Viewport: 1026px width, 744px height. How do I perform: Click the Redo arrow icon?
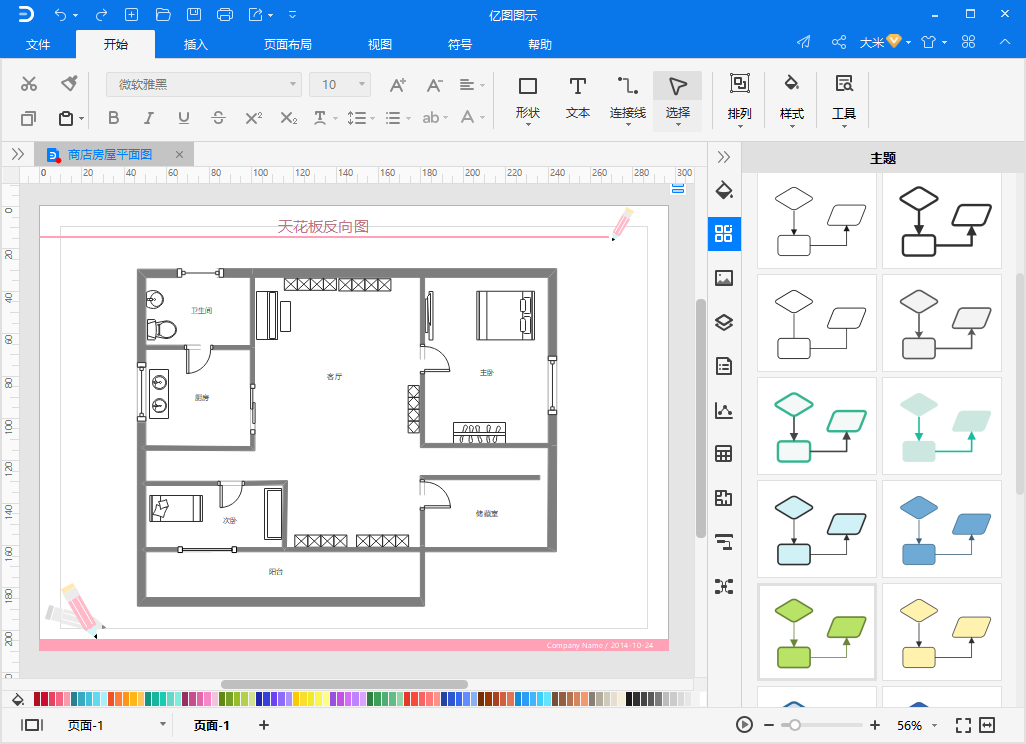[x=101, y=14]
